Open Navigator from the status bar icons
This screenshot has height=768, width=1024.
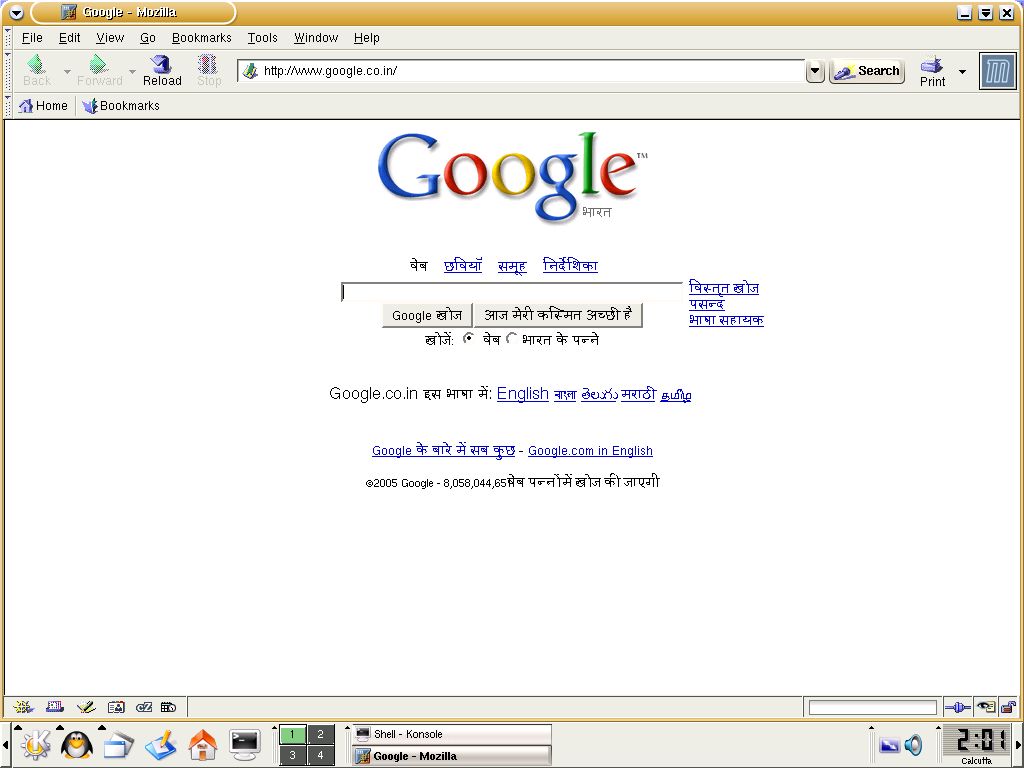click(x=23, y=707)
